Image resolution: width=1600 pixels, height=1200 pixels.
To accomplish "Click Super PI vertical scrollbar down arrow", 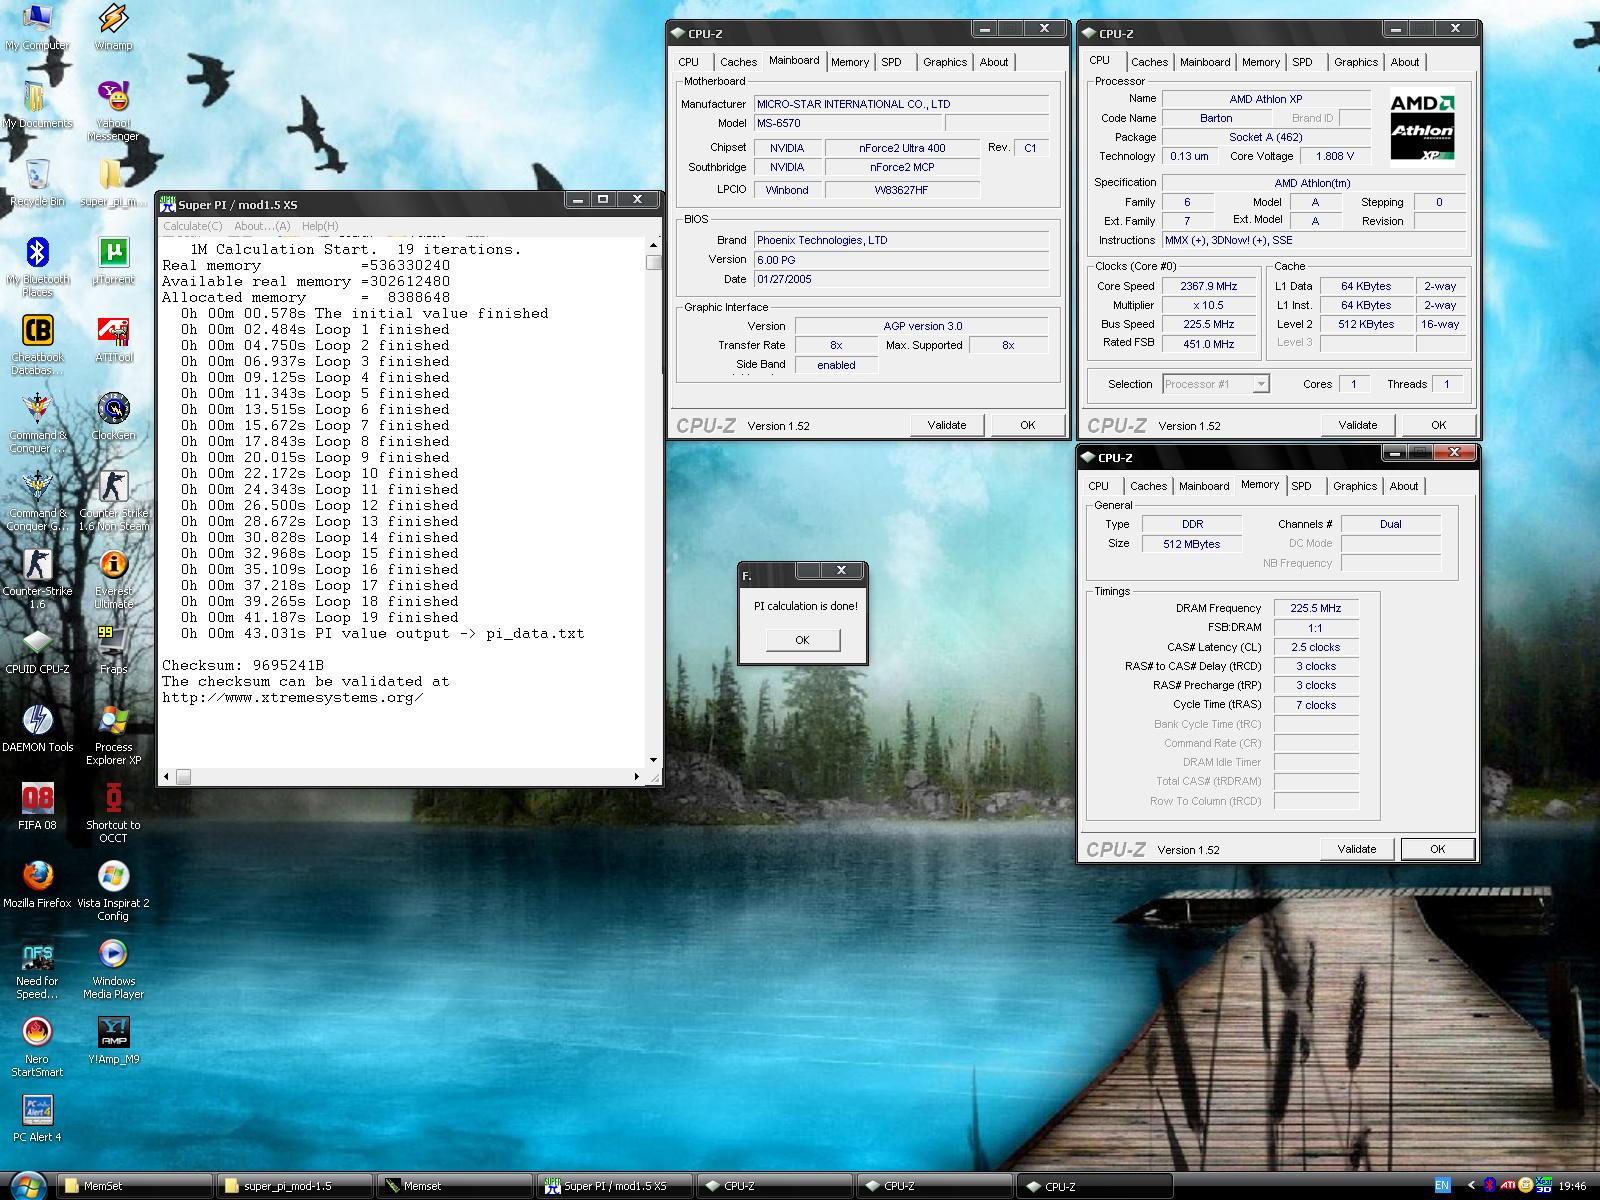I will pyautogui.click(x=654, y=760).
